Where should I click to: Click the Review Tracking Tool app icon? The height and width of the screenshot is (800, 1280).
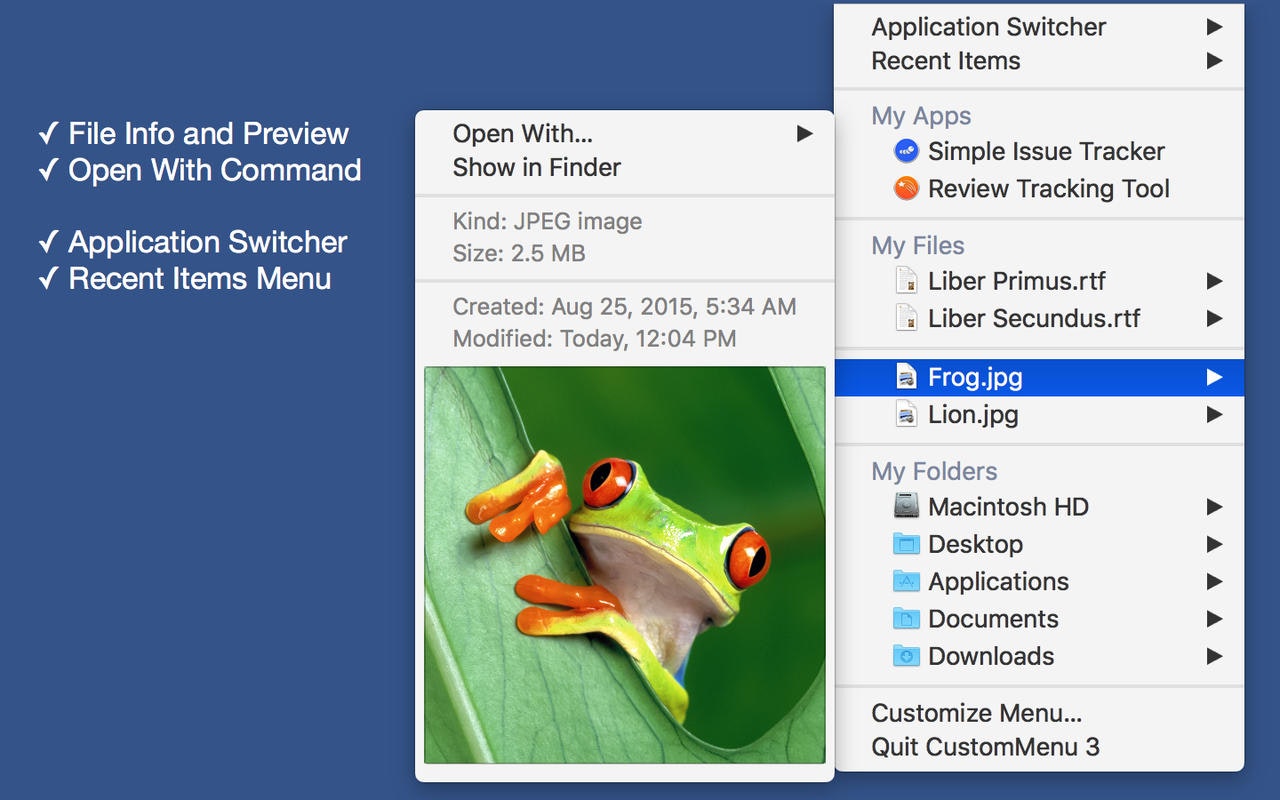[x=906, y=189]
